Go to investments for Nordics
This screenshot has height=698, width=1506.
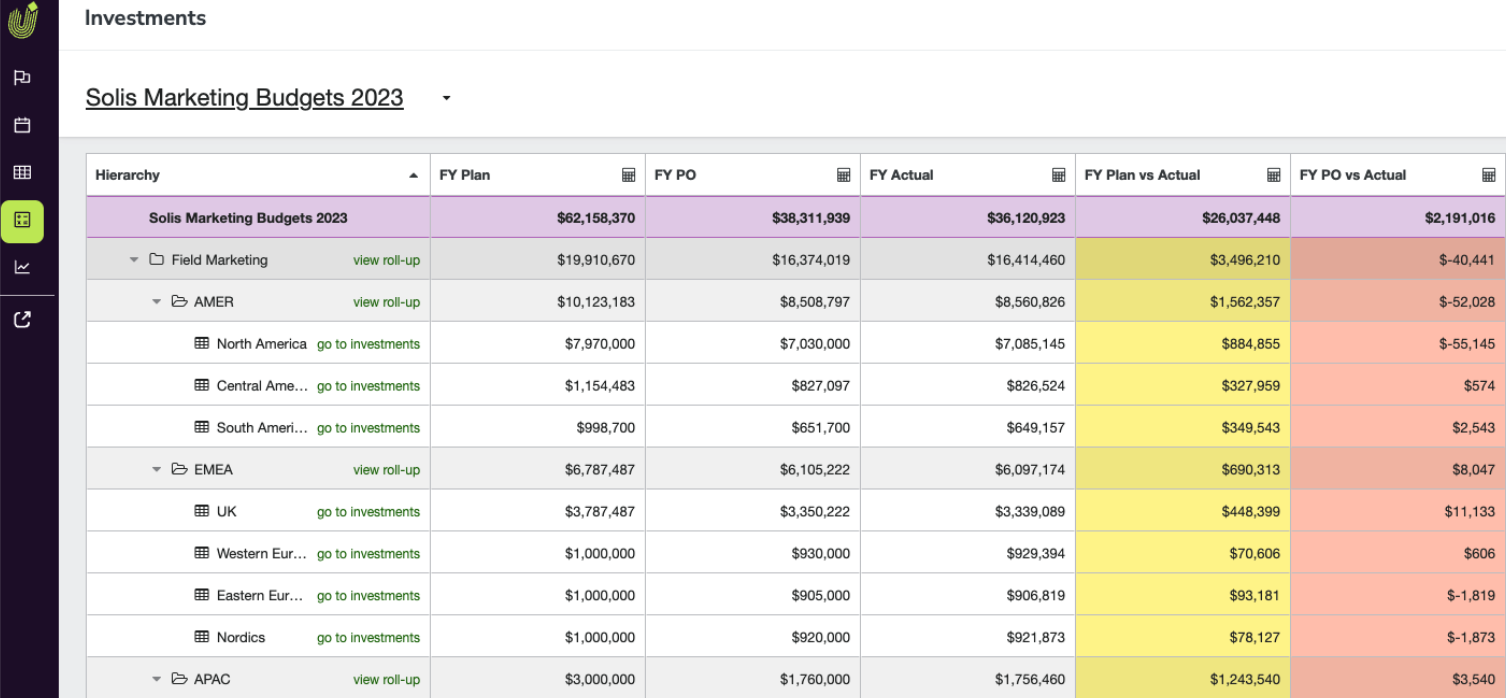(x=368, y=638)
